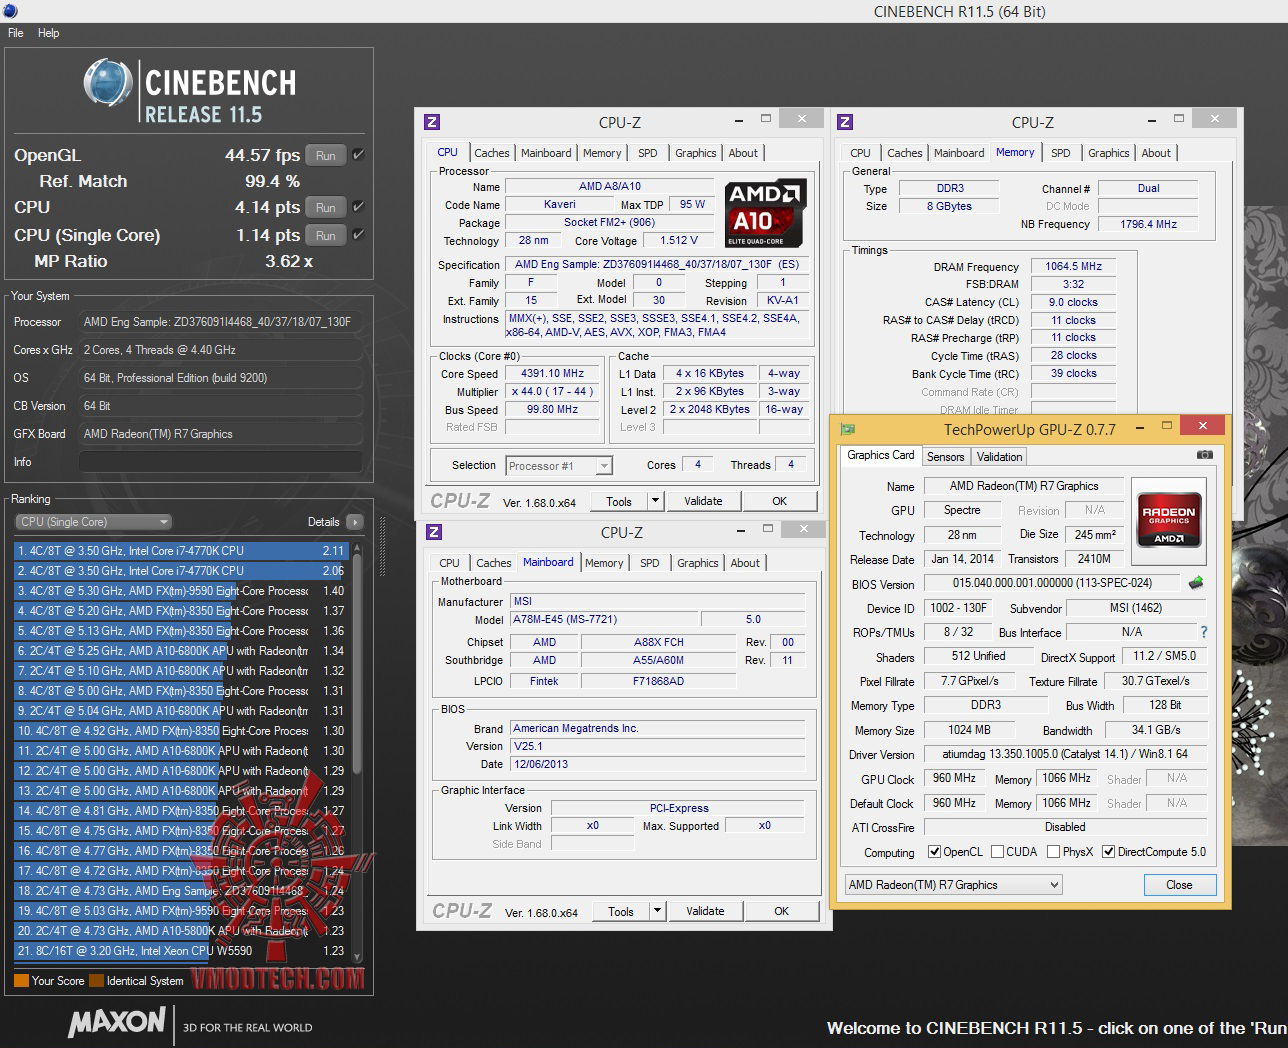Click the Tools button in CPU-Z CPU window
The height and width of the screenshot is (1048, 1288).
pyautogui.click(x=619, y=501)
